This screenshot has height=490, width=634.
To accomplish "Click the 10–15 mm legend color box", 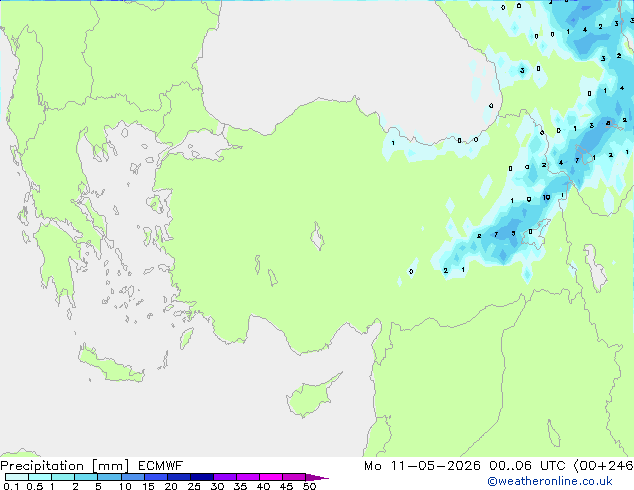I will (132, 477).
